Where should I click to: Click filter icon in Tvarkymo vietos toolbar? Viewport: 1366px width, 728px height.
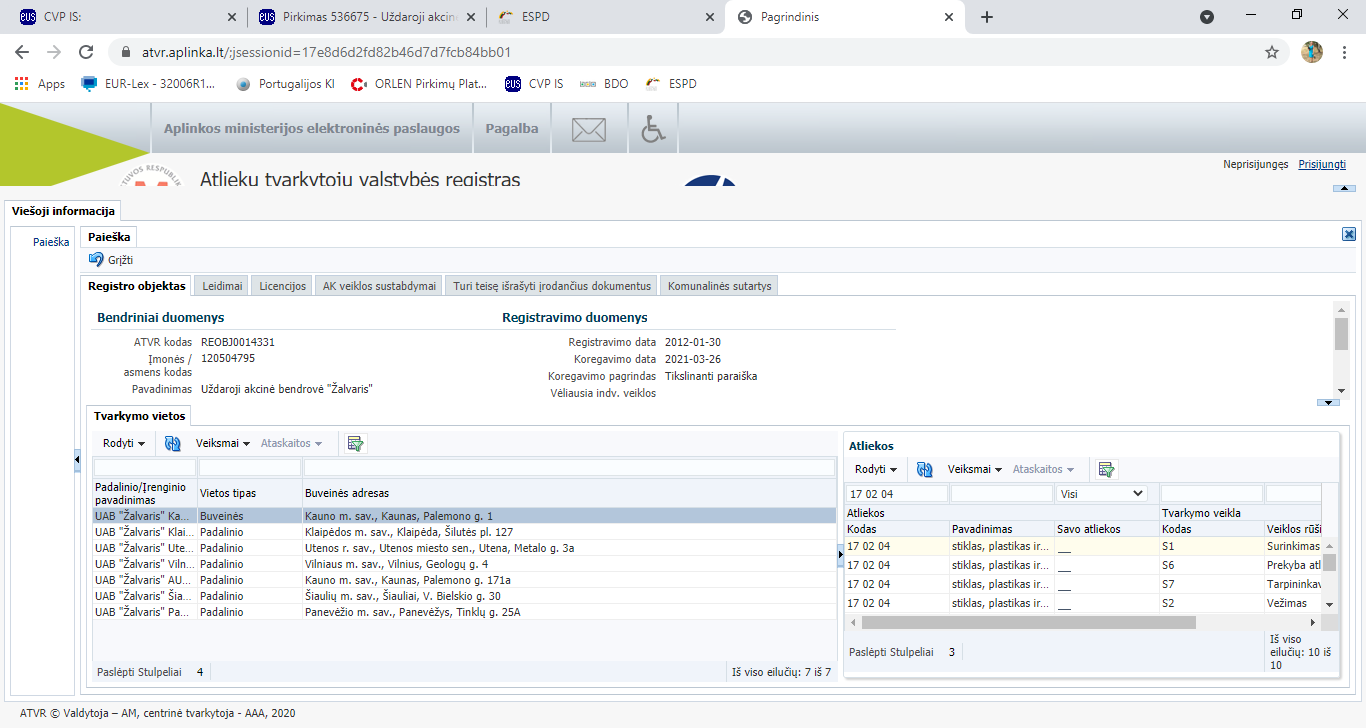(355, 443)
